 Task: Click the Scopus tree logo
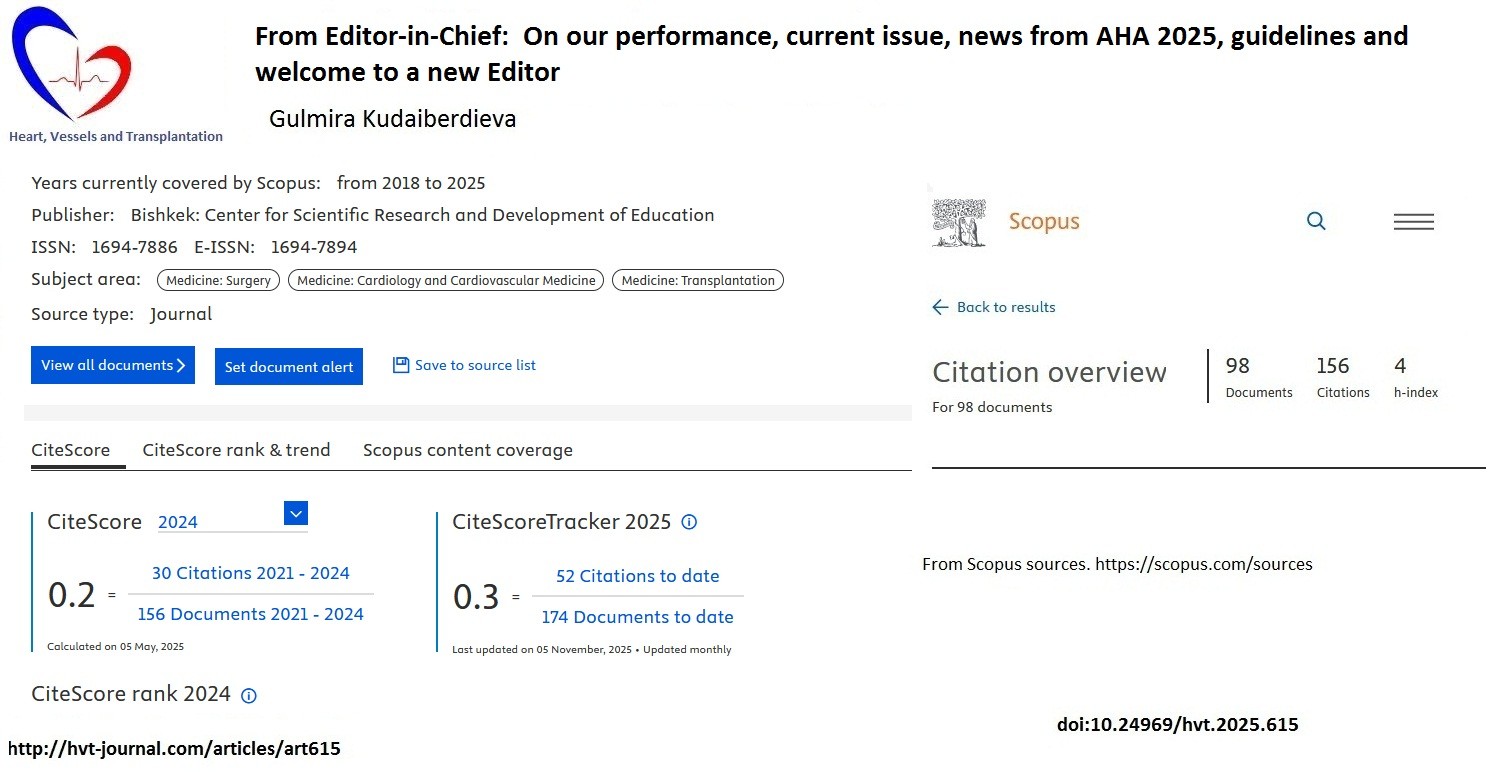coord(958,222)
